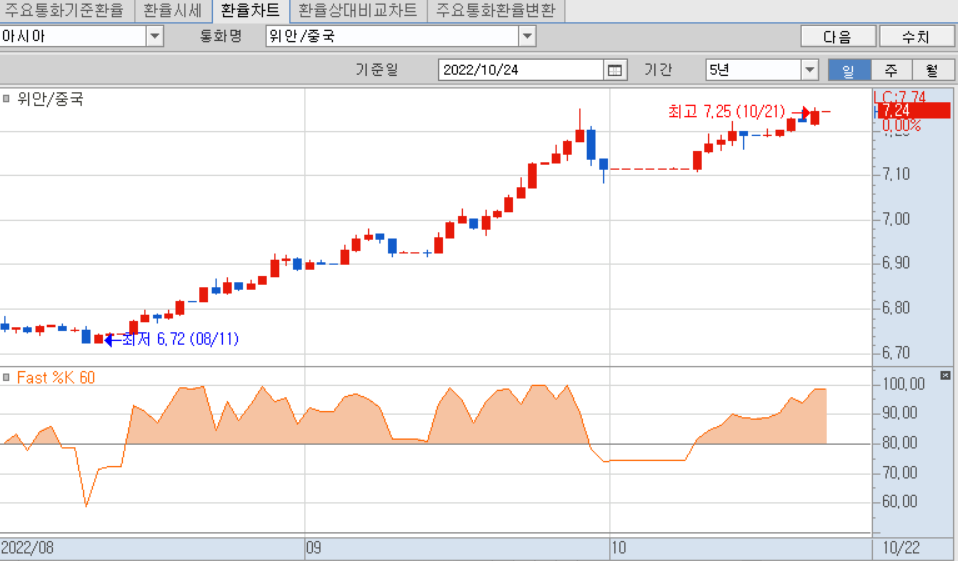Open the calendar picker for 기준일
The height and width of the screenshot is (561, 958).
pos(615,70)
